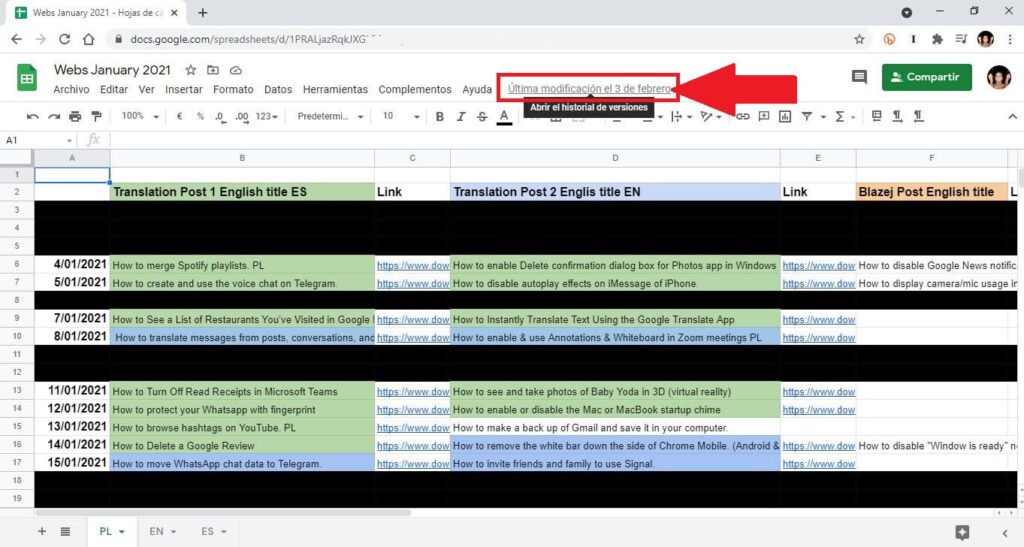Click Última modificación el 3 de febrero link
Image resolution: width=1024 pixels, height=547 pixels.
point(589,89)
